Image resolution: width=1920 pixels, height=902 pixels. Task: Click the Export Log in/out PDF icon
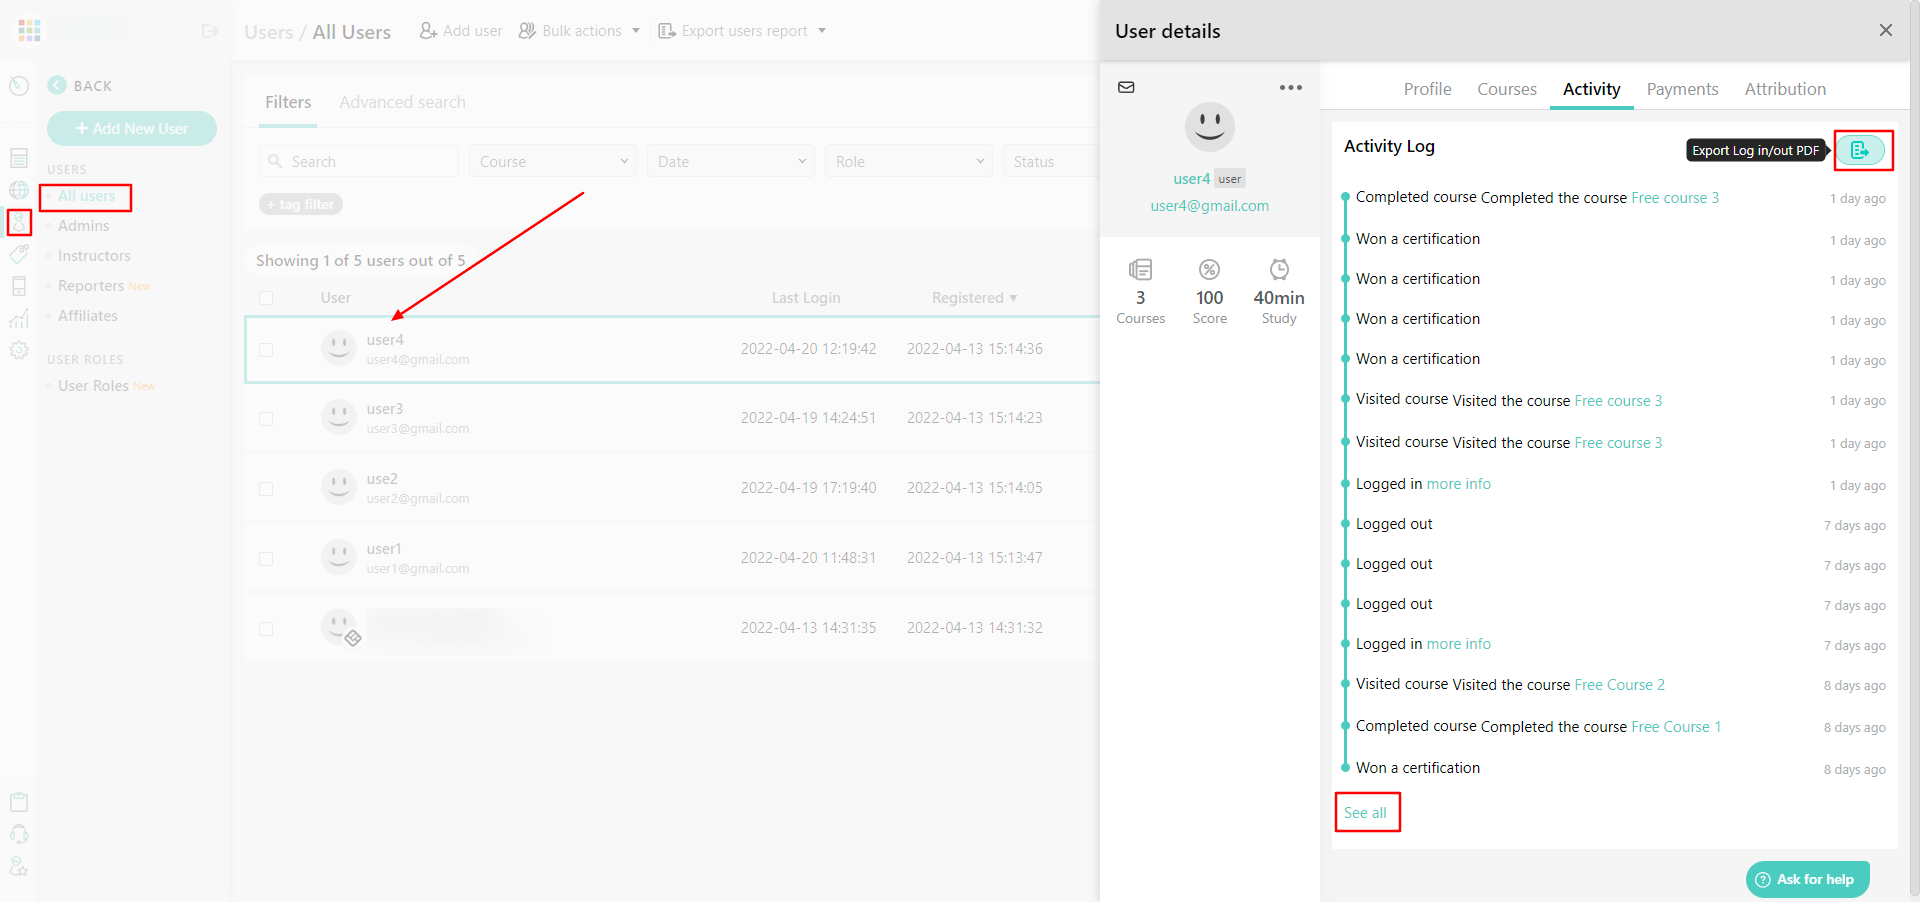pos(1861,150)
